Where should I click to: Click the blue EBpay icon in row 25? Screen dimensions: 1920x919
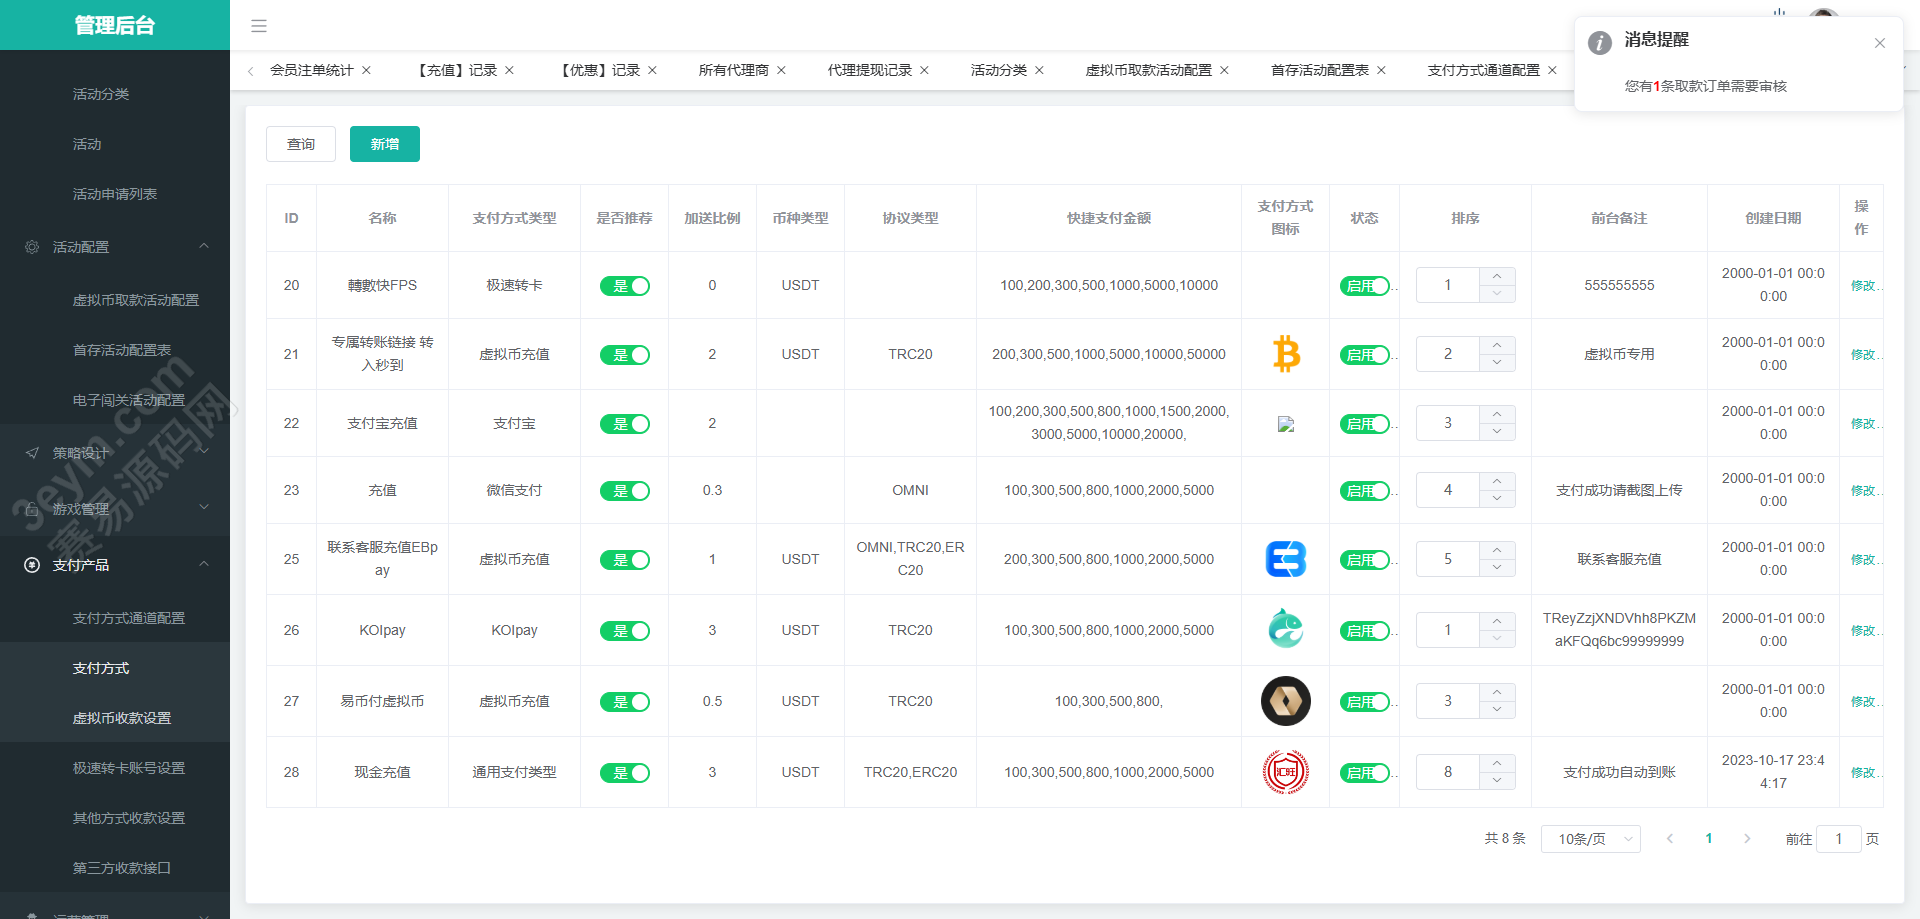[x=1285, y=559]
